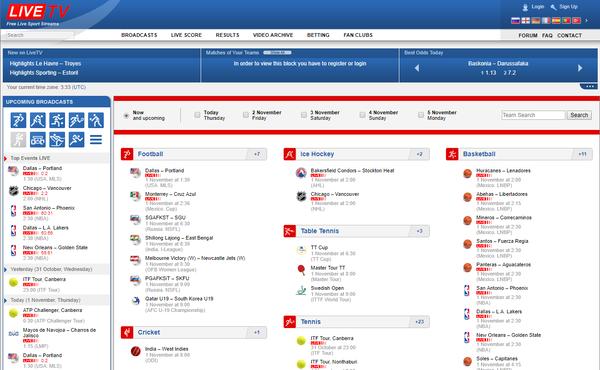The image size is (600, 370).
Task: Check the 2 November Friday checkbox
Action: click(246, 115)
